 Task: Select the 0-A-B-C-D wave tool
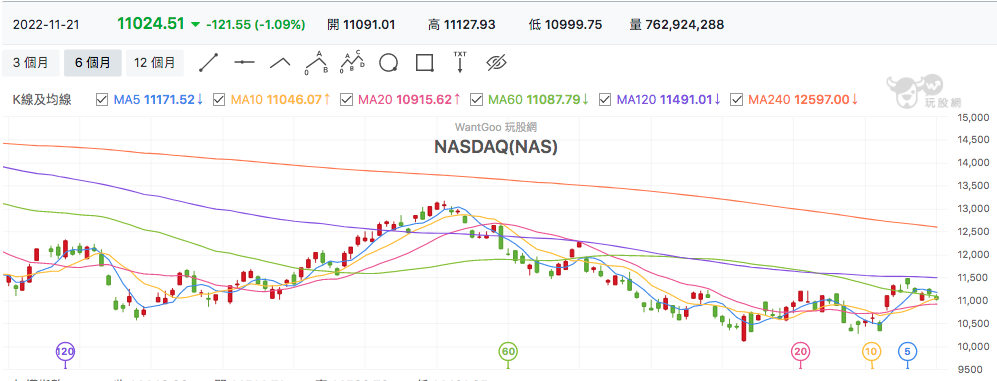coord(353,62)
